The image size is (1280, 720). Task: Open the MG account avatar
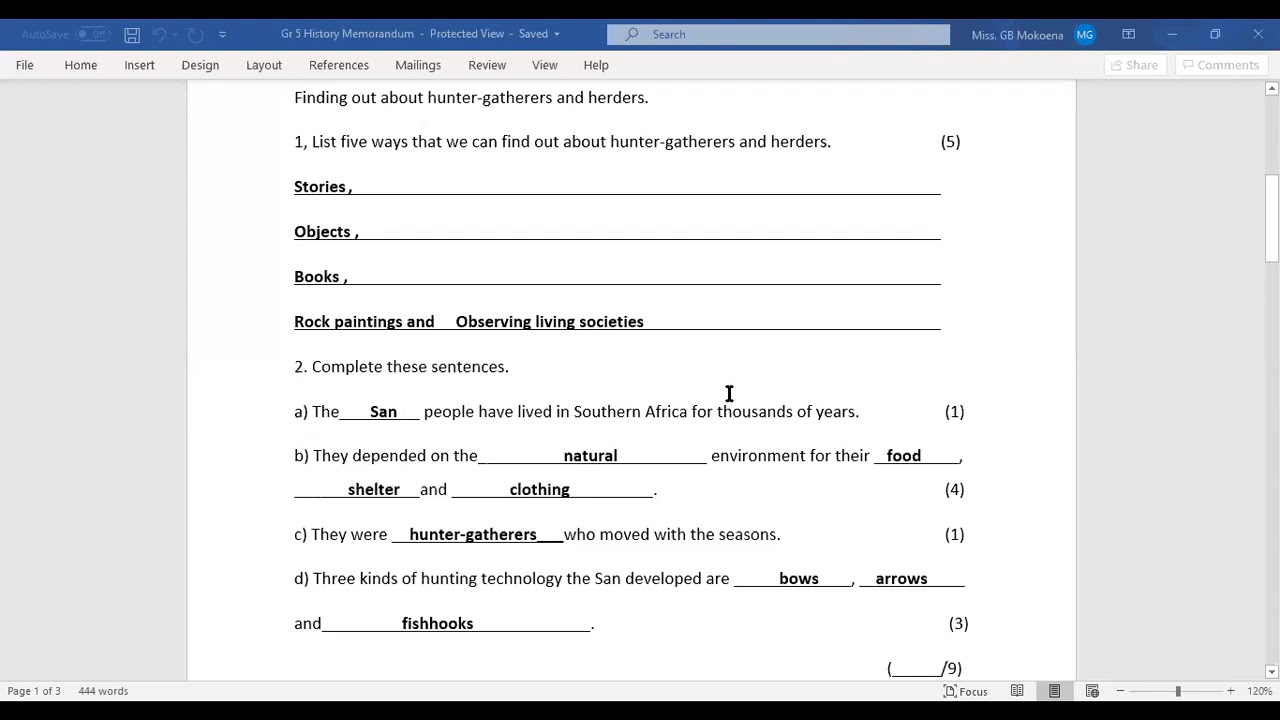1085,35
